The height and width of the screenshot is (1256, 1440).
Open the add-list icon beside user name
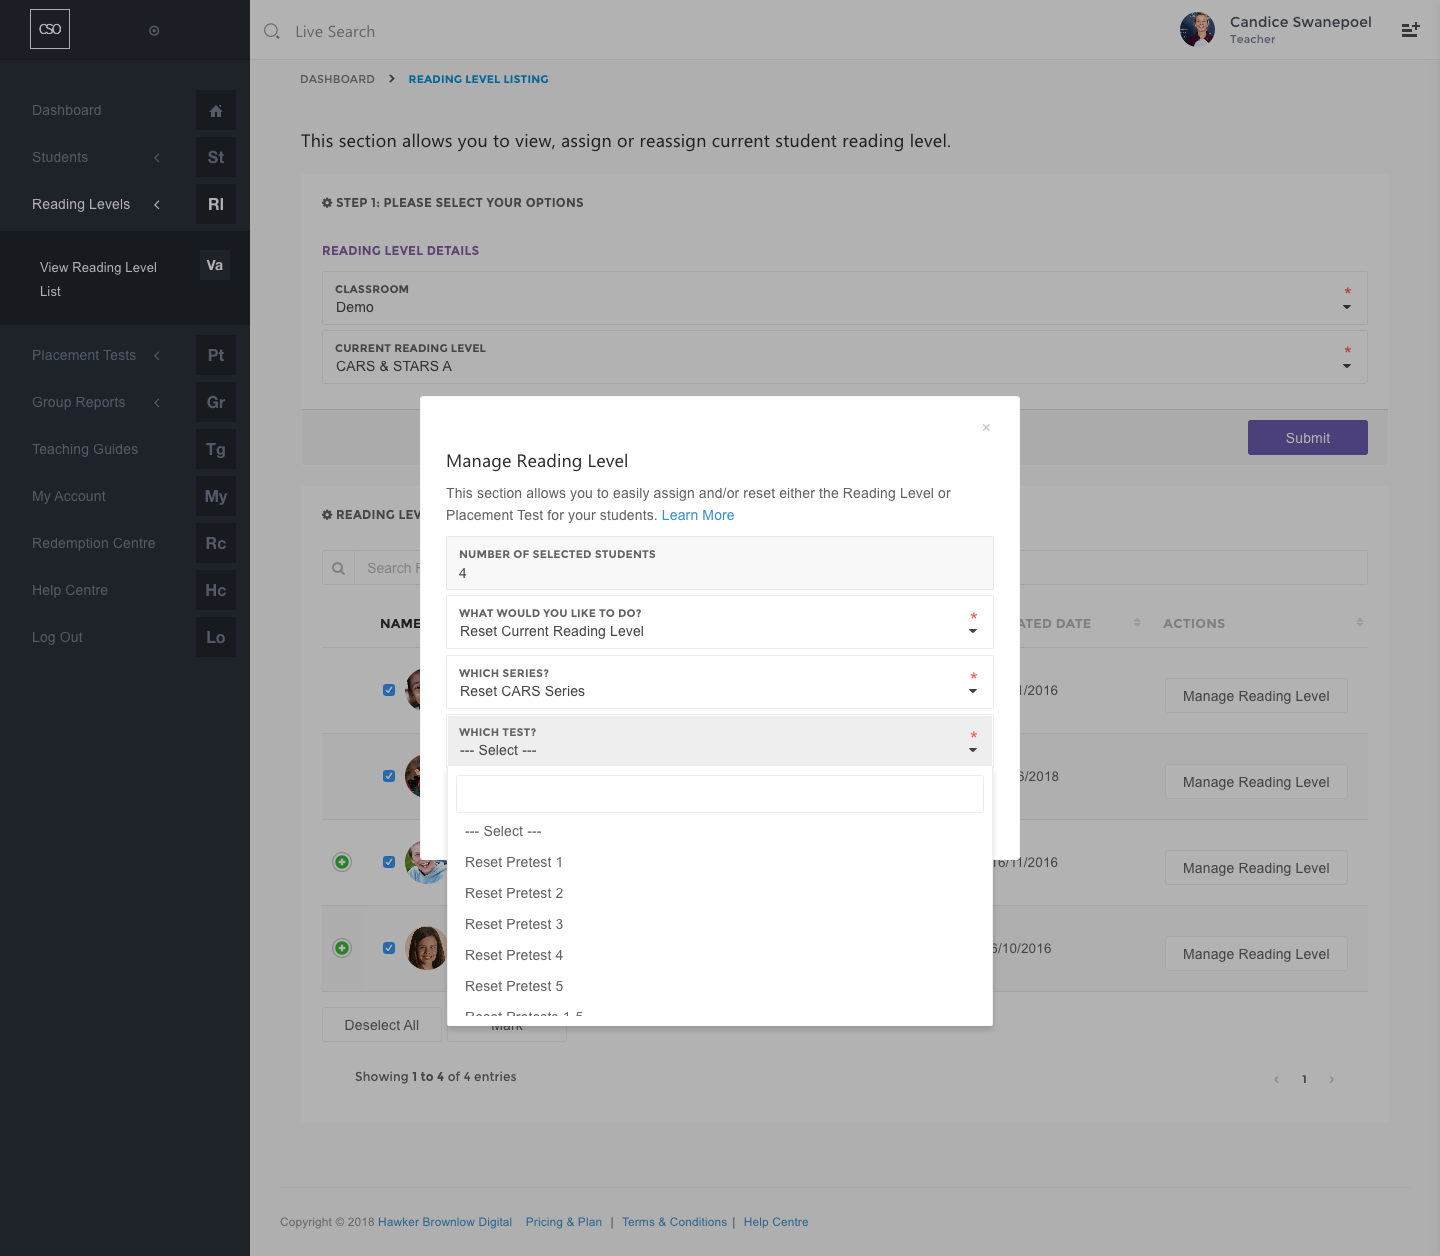(1410, 30)
